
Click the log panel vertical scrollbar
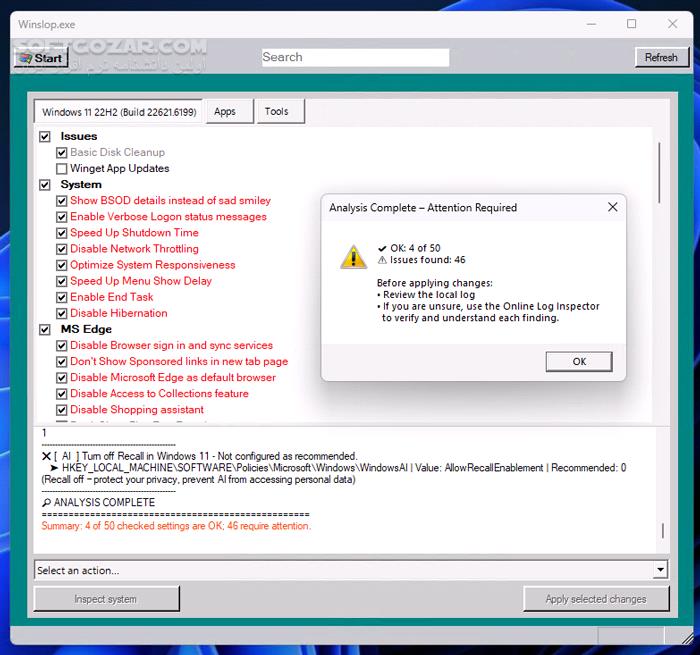point(662,532)
